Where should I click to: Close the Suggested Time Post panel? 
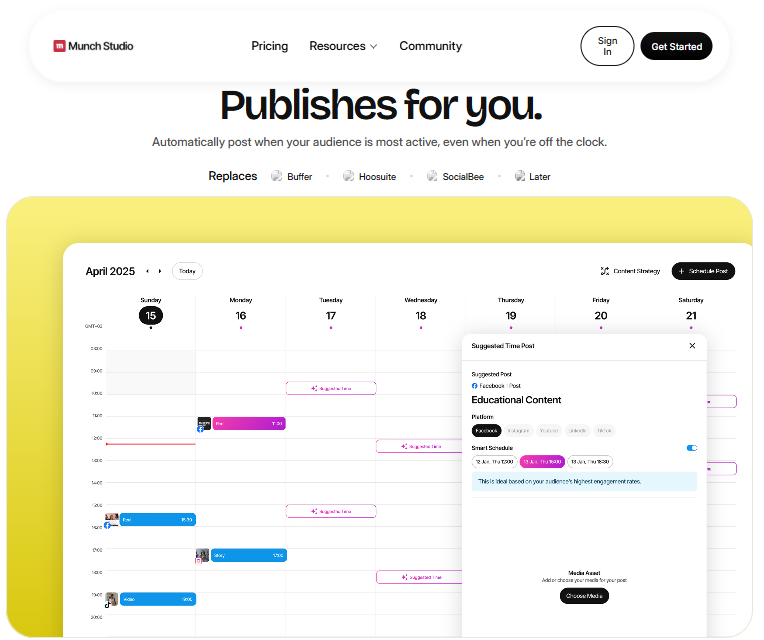pyautogui.click(x=692, y=346)
